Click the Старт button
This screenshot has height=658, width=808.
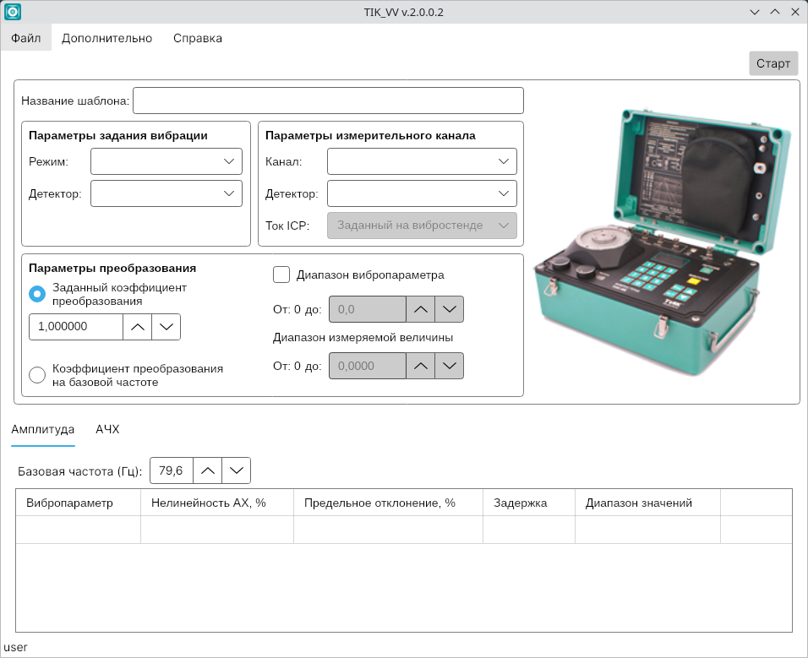[x=773, y=63]
